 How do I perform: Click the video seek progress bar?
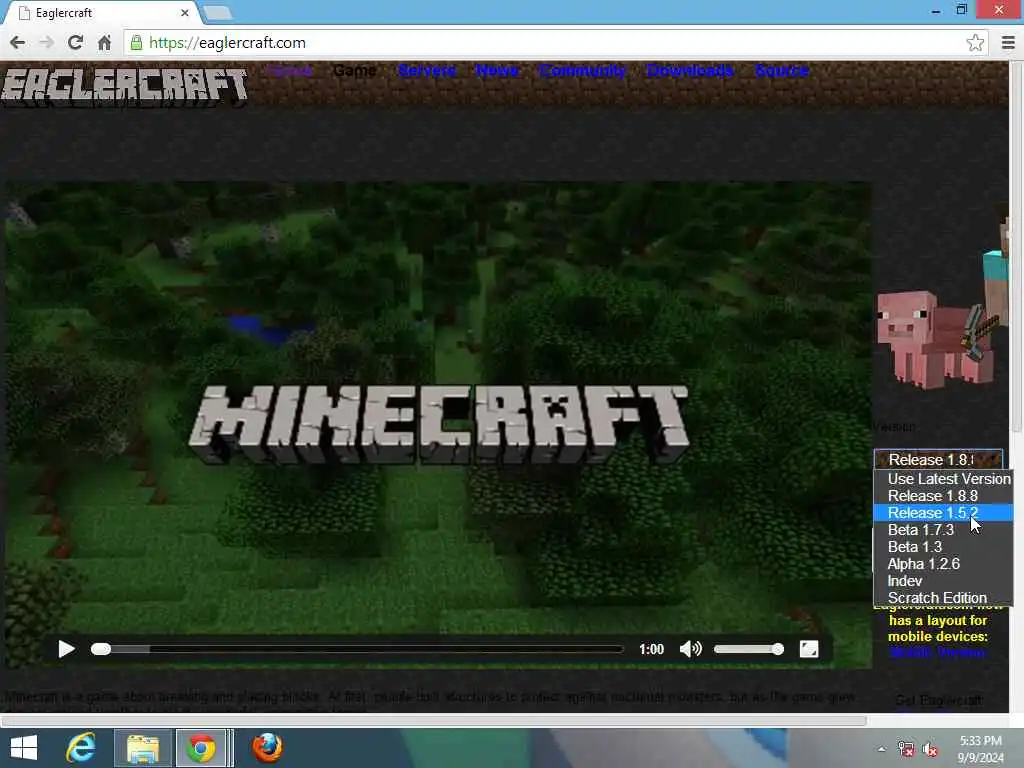357,649
